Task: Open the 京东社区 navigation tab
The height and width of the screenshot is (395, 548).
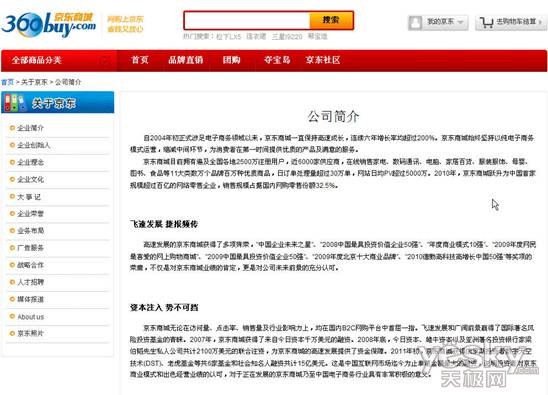Action: click(x=323, y=60)
